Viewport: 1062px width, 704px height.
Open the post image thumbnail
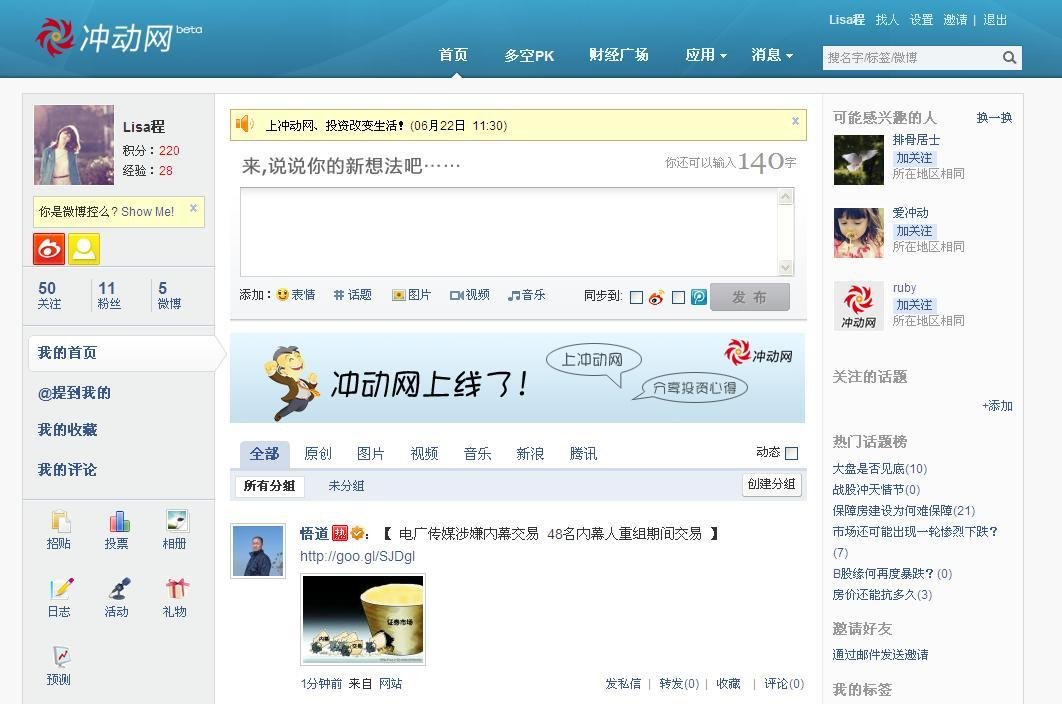pyautogui.click(x=363, y=620)
